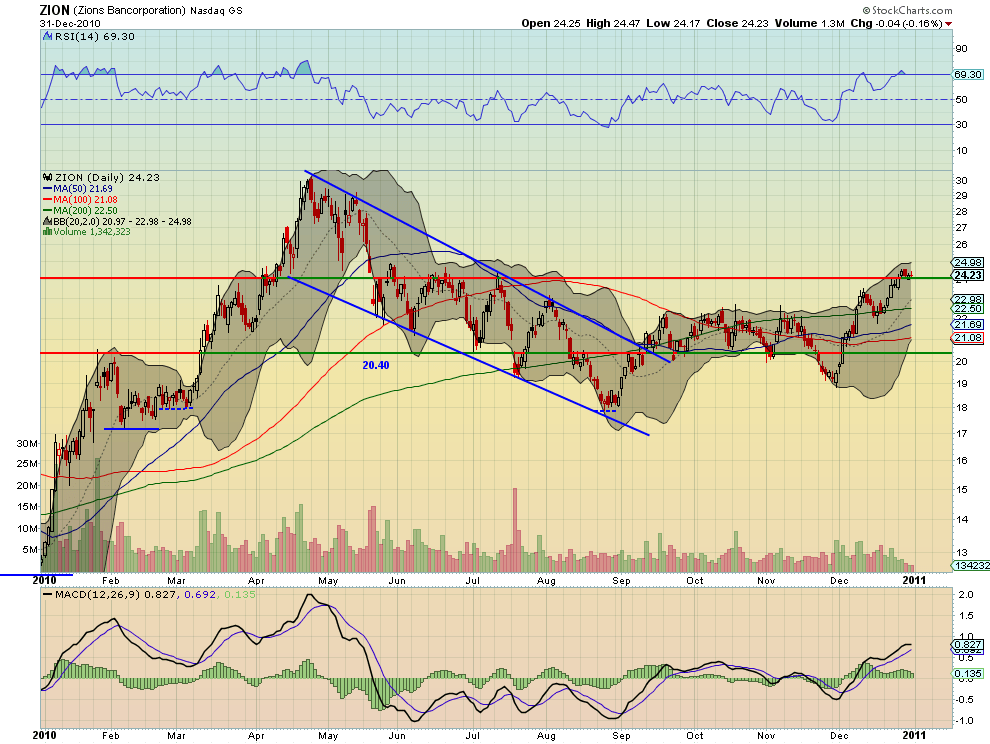Click the (Zions Bancorporation) company name
Viewport: 990px width, 744px height.
129,11
